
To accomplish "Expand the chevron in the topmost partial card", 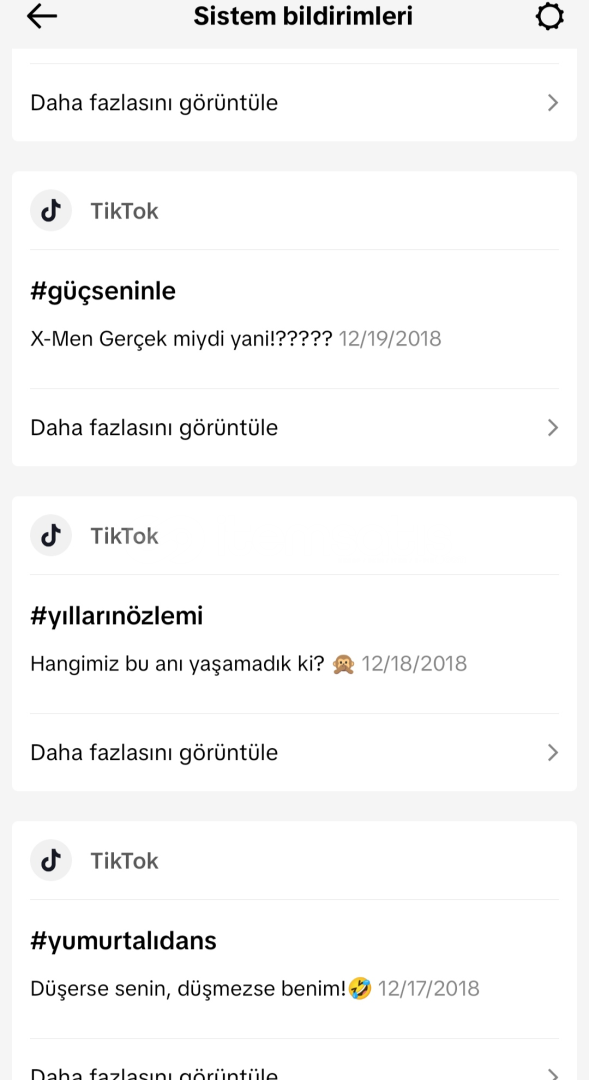I will [x=552, y=103].
